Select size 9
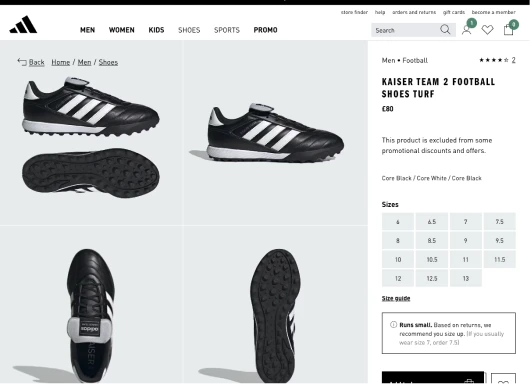Image resolution: width=530 pixels, height=384 pixels. coord(466,241)
